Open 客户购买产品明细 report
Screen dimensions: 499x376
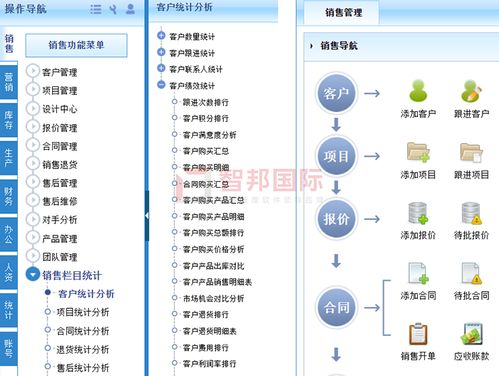(213, 217)
